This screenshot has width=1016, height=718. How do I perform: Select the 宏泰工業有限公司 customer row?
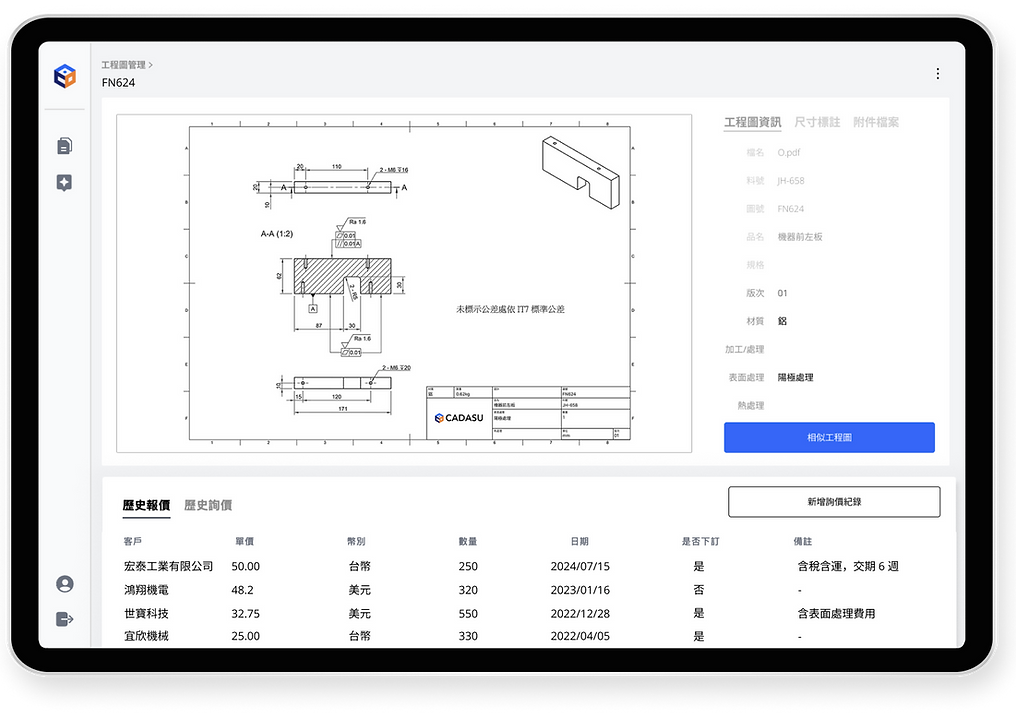tap(529, 566)
